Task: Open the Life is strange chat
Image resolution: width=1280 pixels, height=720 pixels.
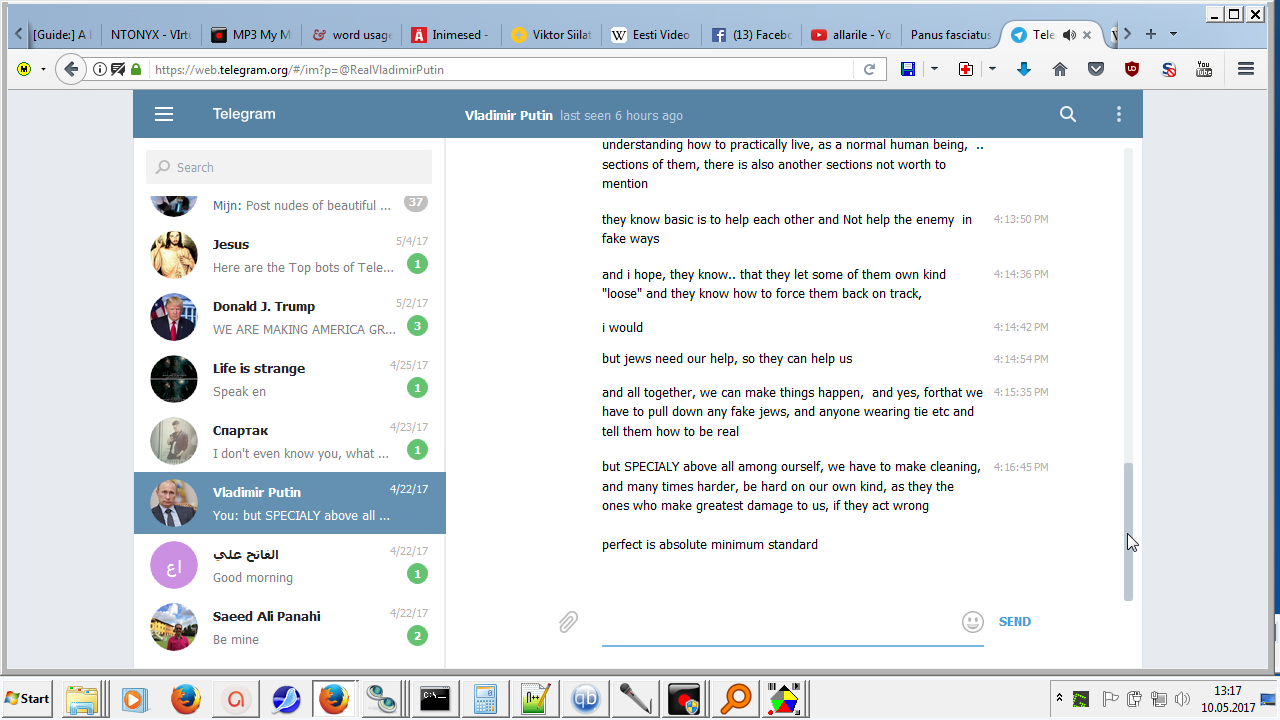Action: point(290,379)
